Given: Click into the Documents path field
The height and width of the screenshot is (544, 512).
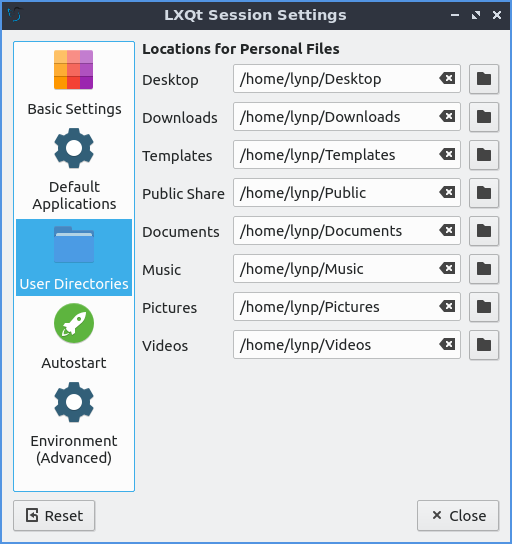Looking at the screenshot, I should [347, 231].
